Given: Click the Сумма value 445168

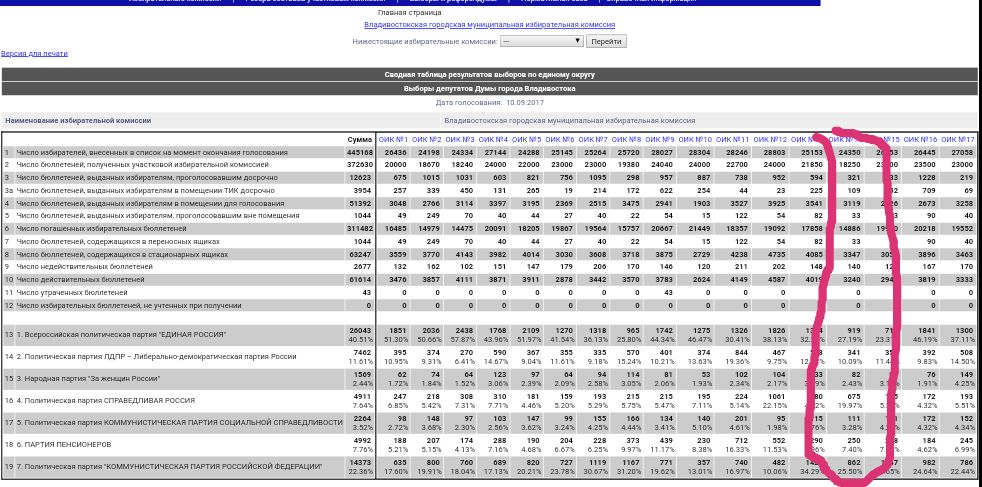Looking at the screenshot, I should pos(359,153).
